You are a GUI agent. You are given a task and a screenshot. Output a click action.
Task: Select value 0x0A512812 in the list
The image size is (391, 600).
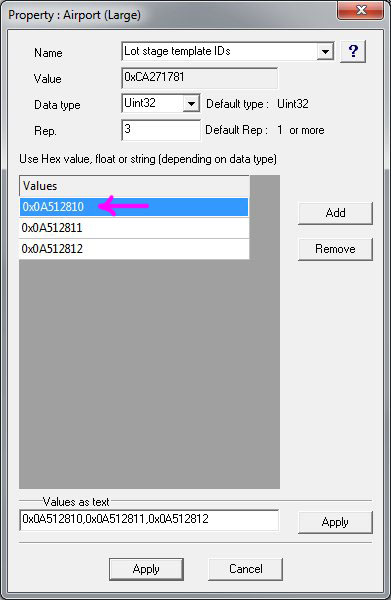pos(134,249)
